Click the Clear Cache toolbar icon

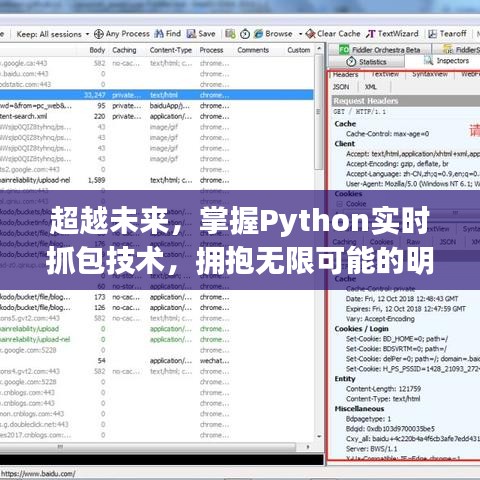(310, 34)
